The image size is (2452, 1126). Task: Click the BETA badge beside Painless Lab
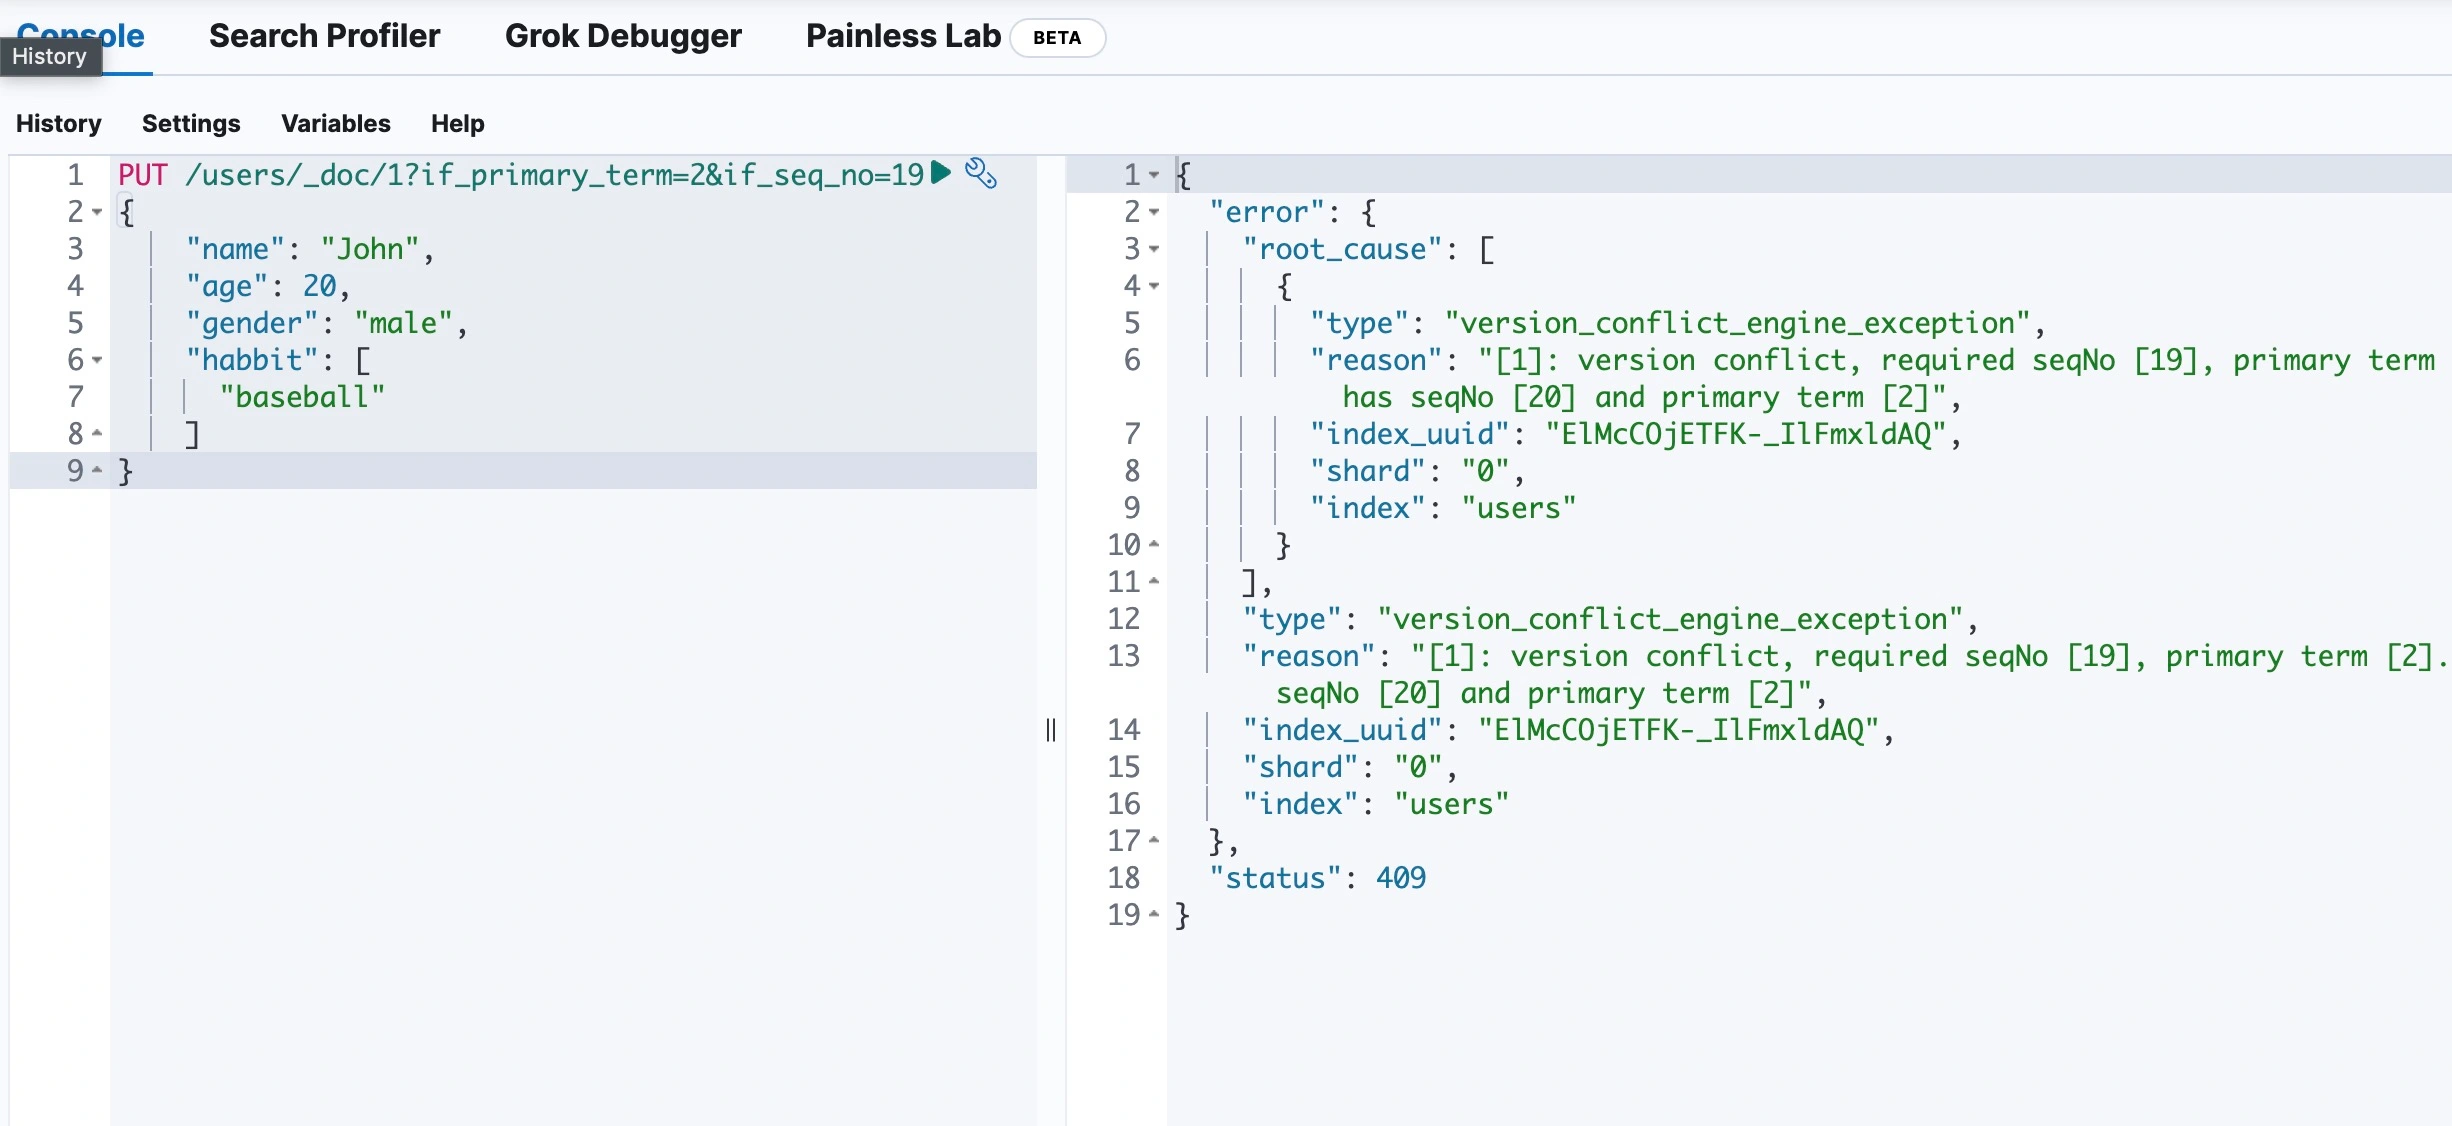click(x=1057, y=38)
